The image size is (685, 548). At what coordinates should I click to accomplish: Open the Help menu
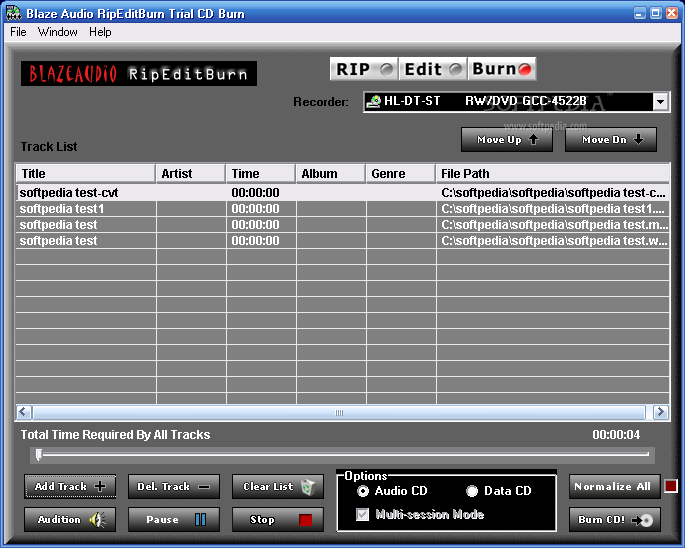click(100, 32)
